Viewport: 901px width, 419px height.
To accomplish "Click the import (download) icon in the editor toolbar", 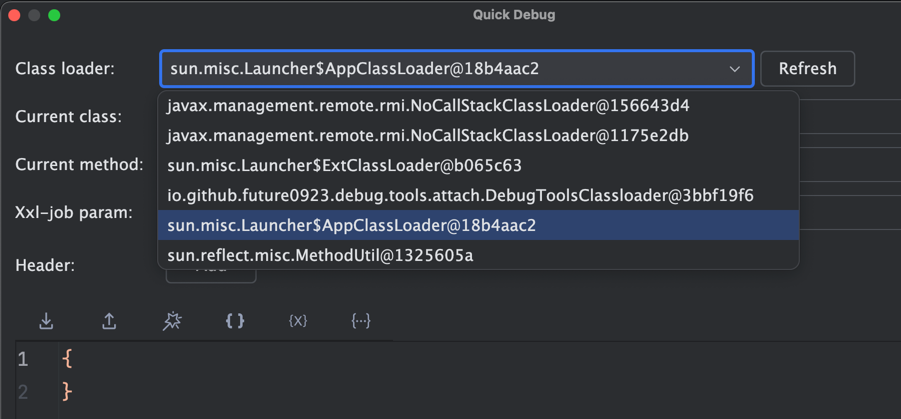I will pyautogui.click(x=46, y=321).
